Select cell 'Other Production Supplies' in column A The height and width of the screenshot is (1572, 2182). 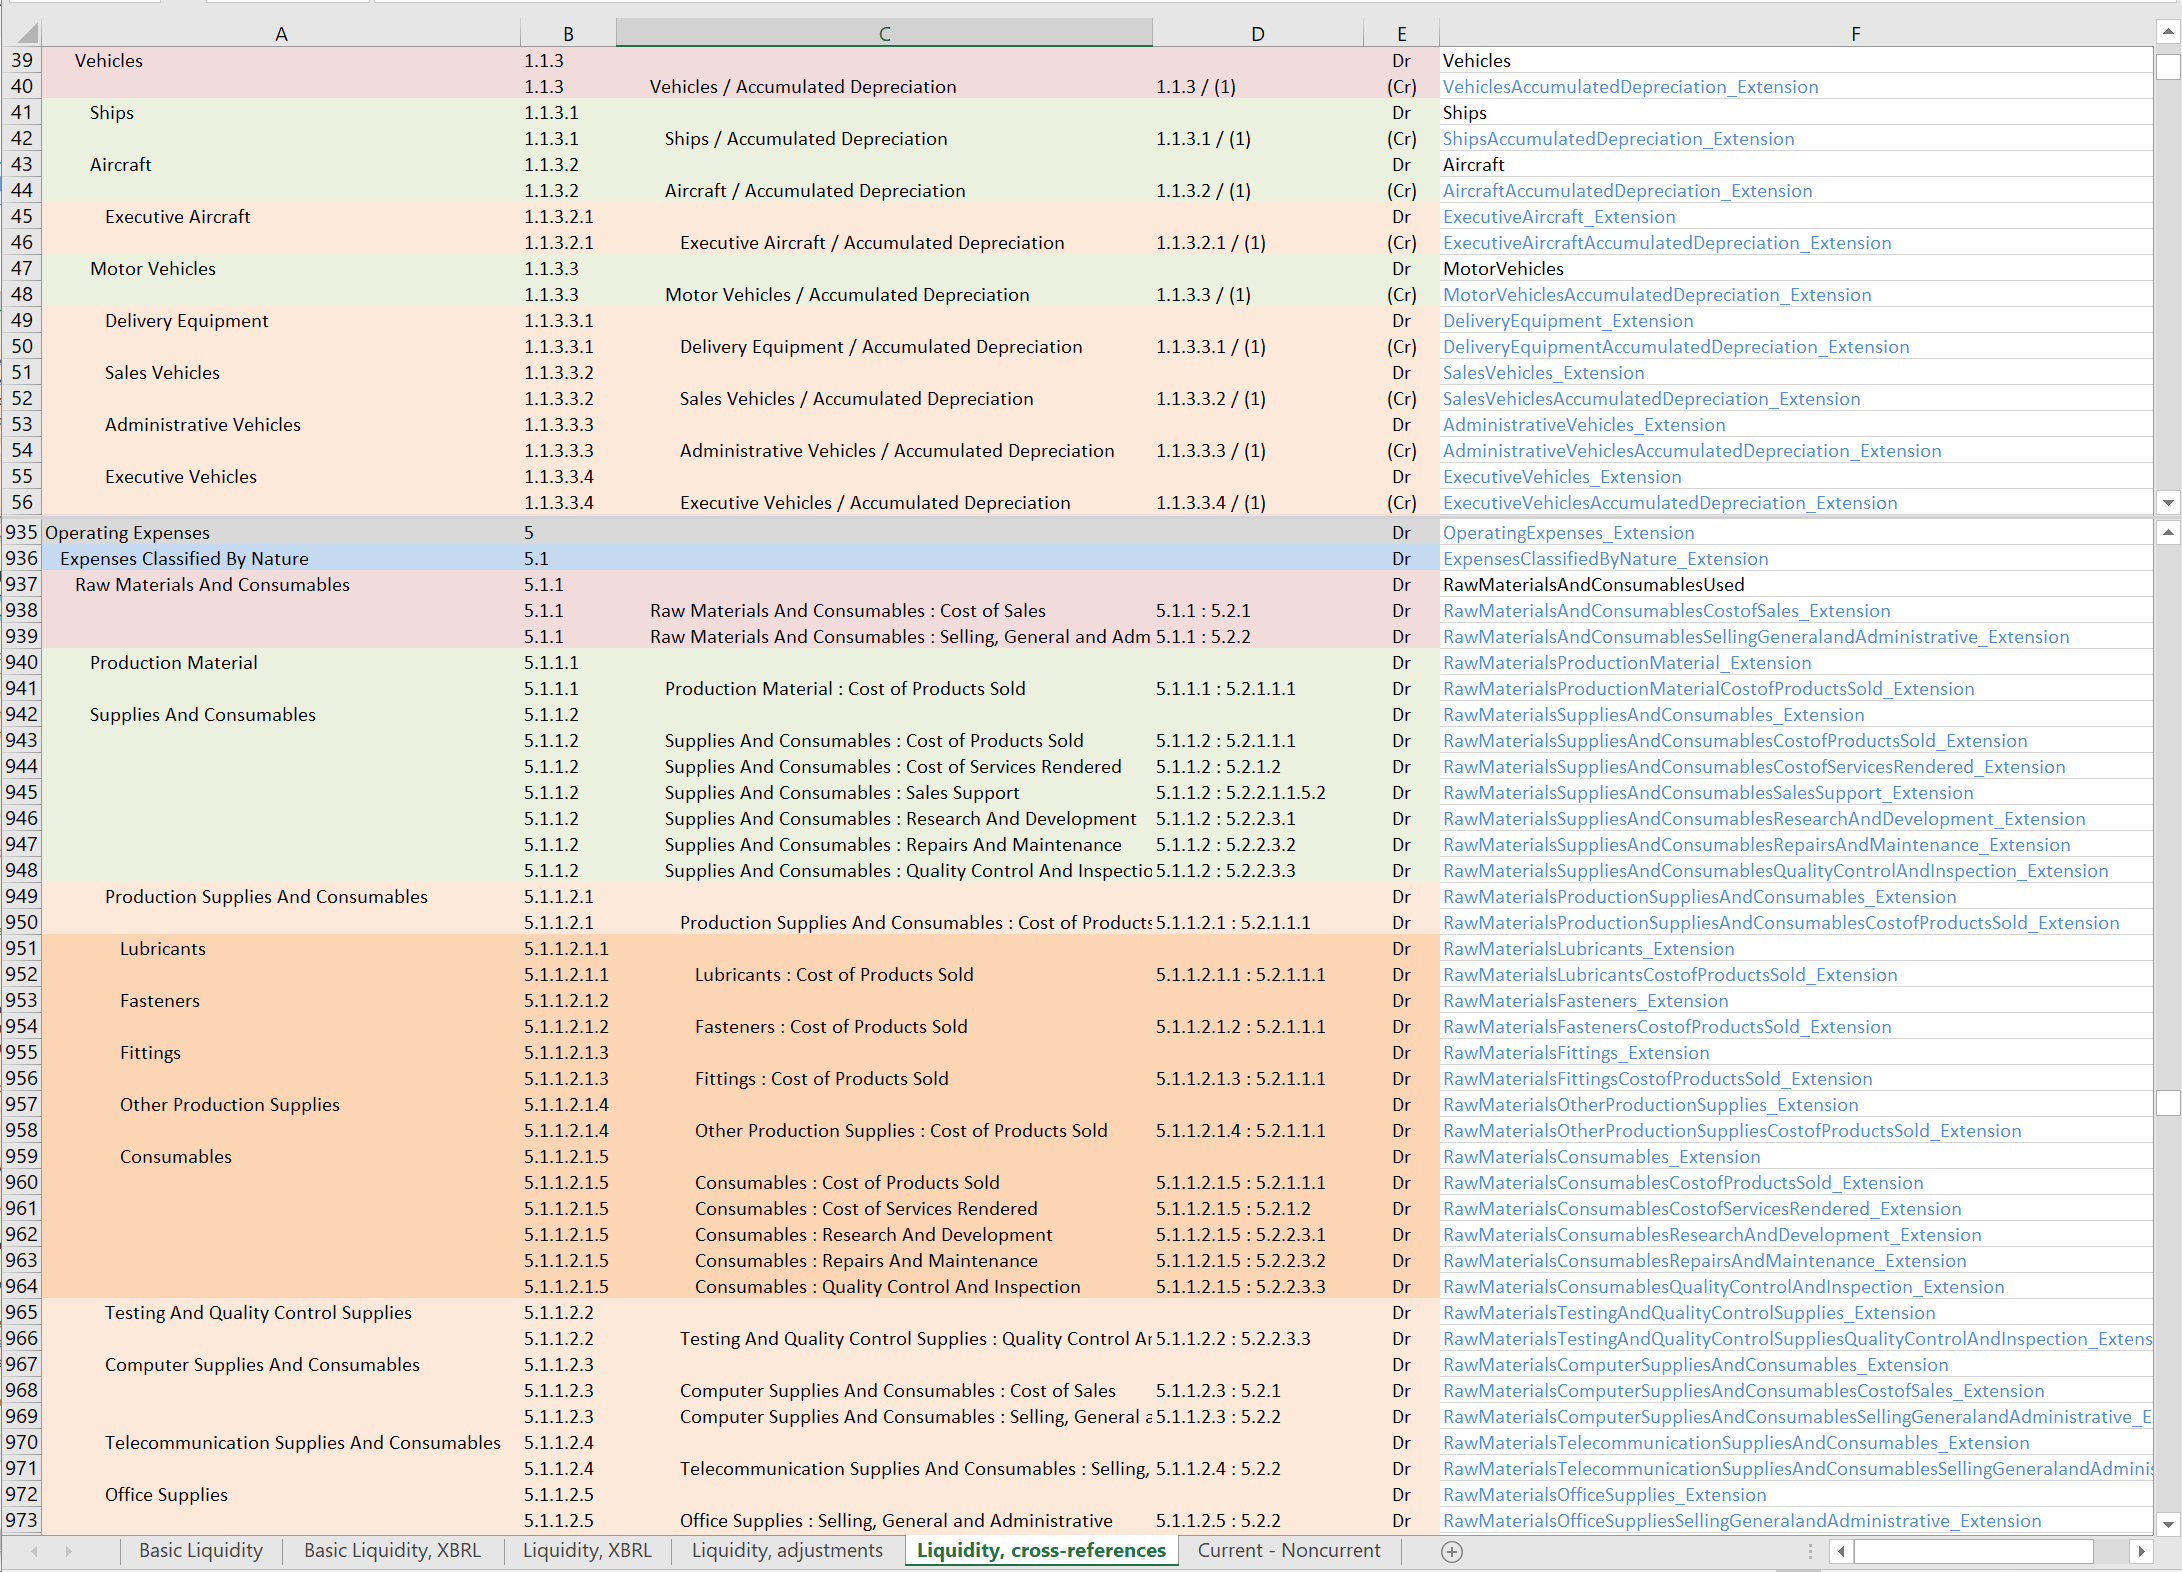281,1104
